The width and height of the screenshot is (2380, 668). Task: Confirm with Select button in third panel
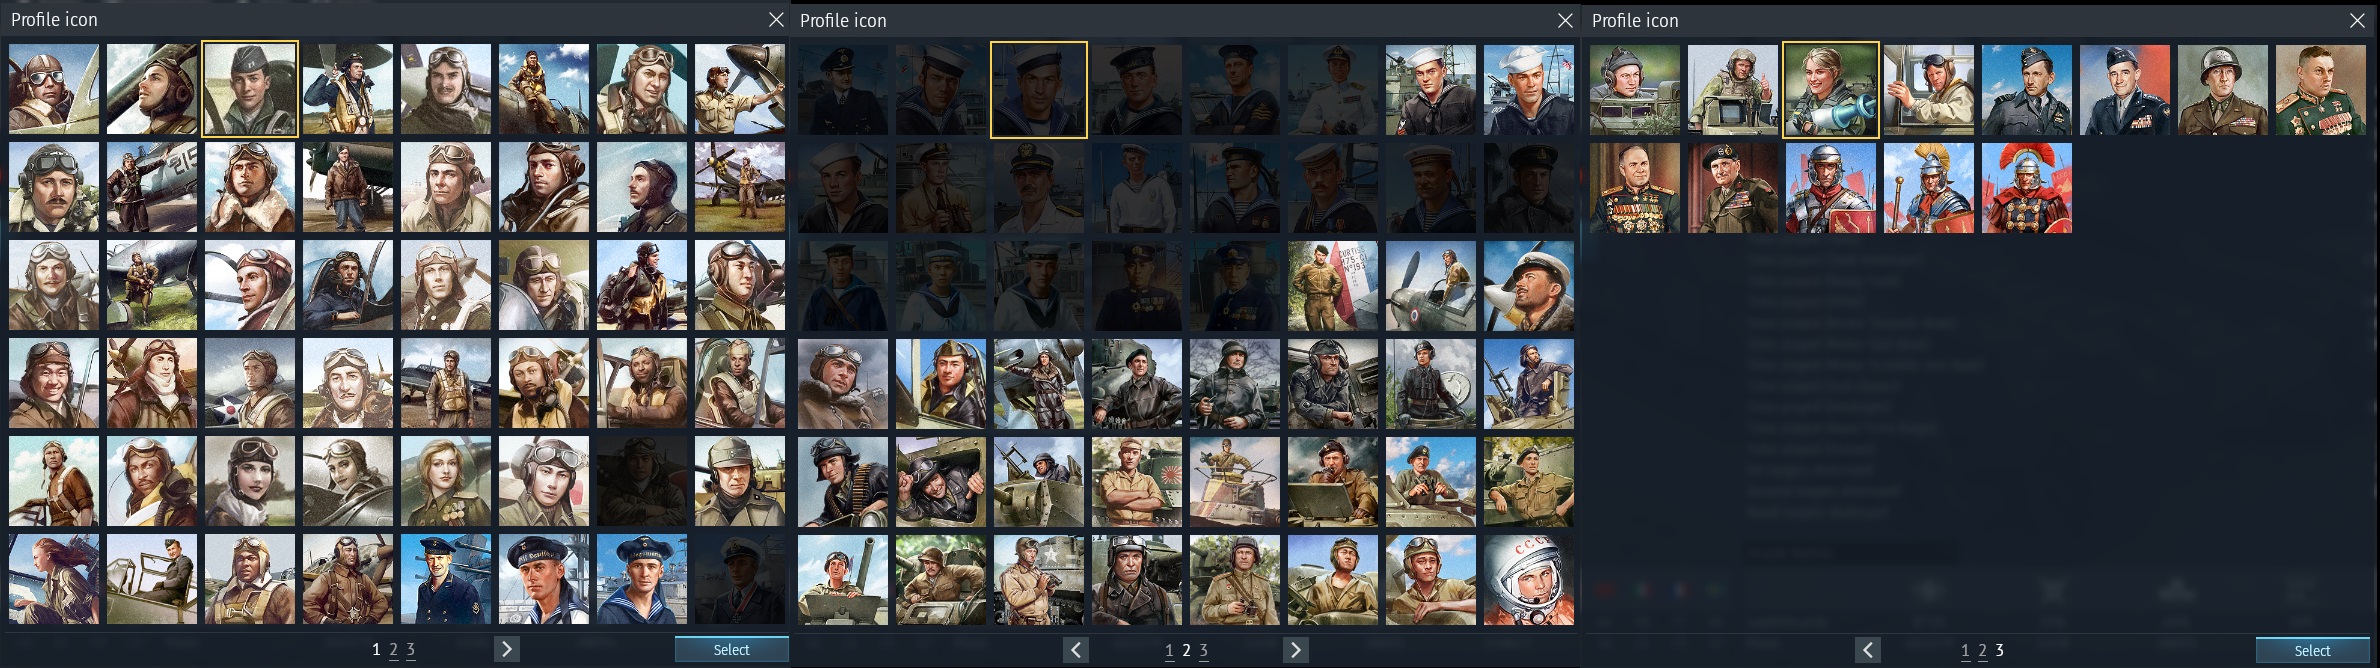[2312, 650]
